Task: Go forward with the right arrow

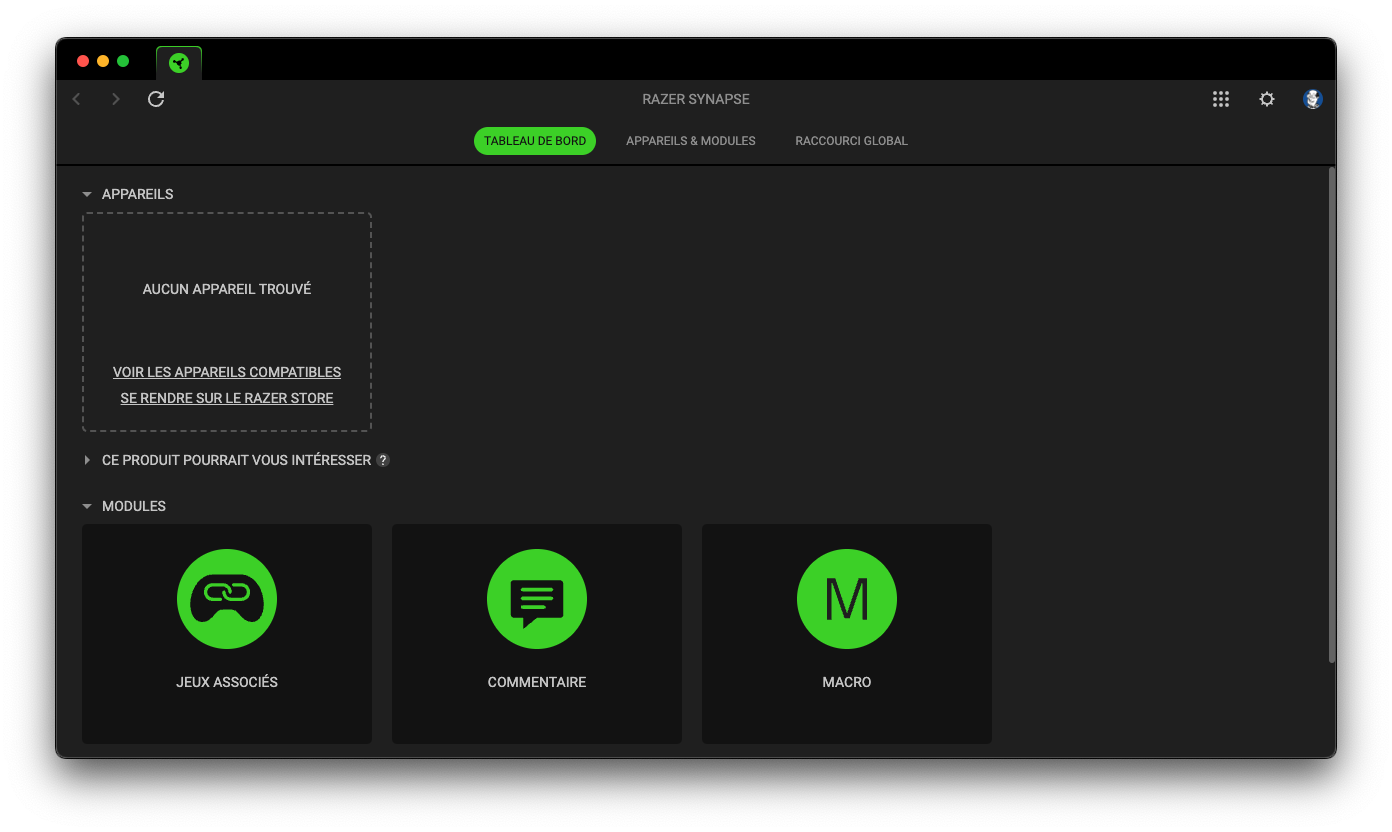Action: (x=116, y=99)
